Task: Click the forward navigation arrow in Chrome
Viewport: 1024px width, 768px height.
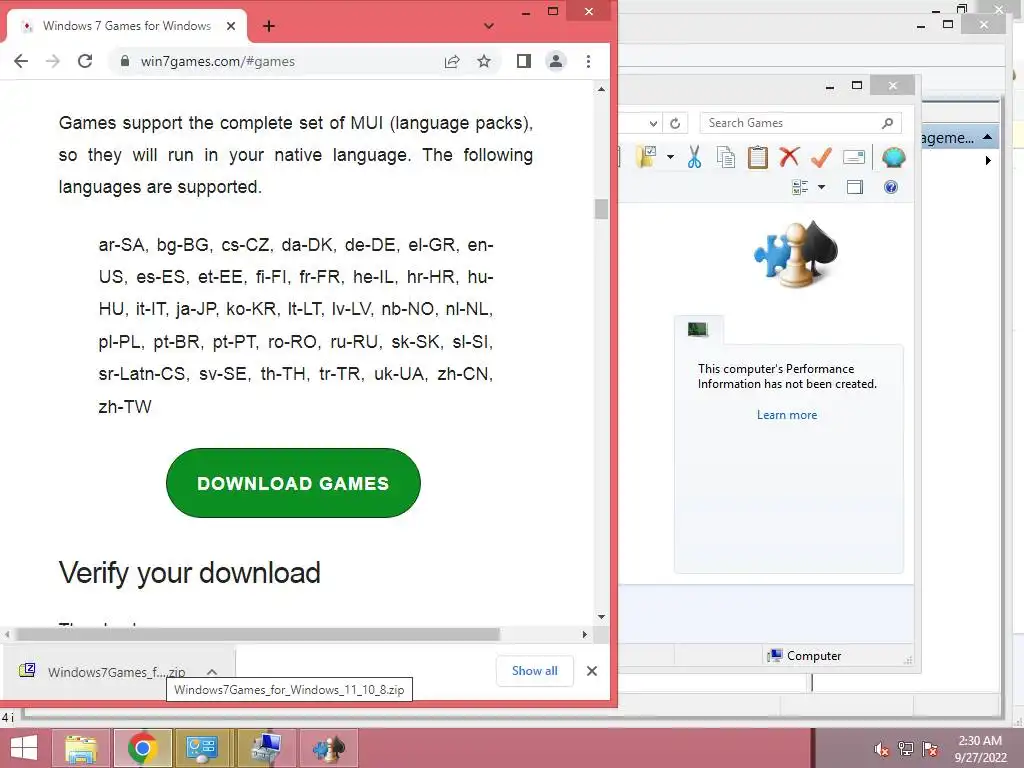Action: coord(53,61)
